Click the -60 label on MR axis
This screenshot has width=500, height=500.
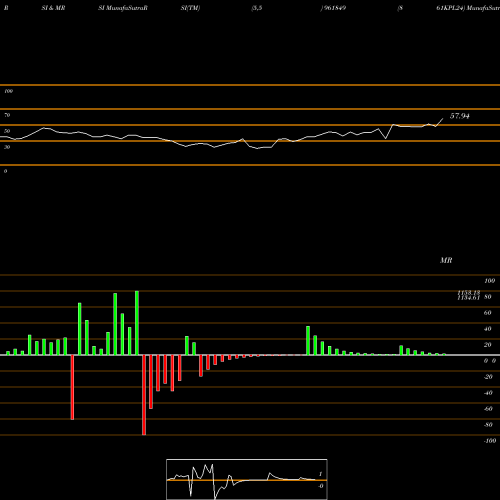[488, 409]
